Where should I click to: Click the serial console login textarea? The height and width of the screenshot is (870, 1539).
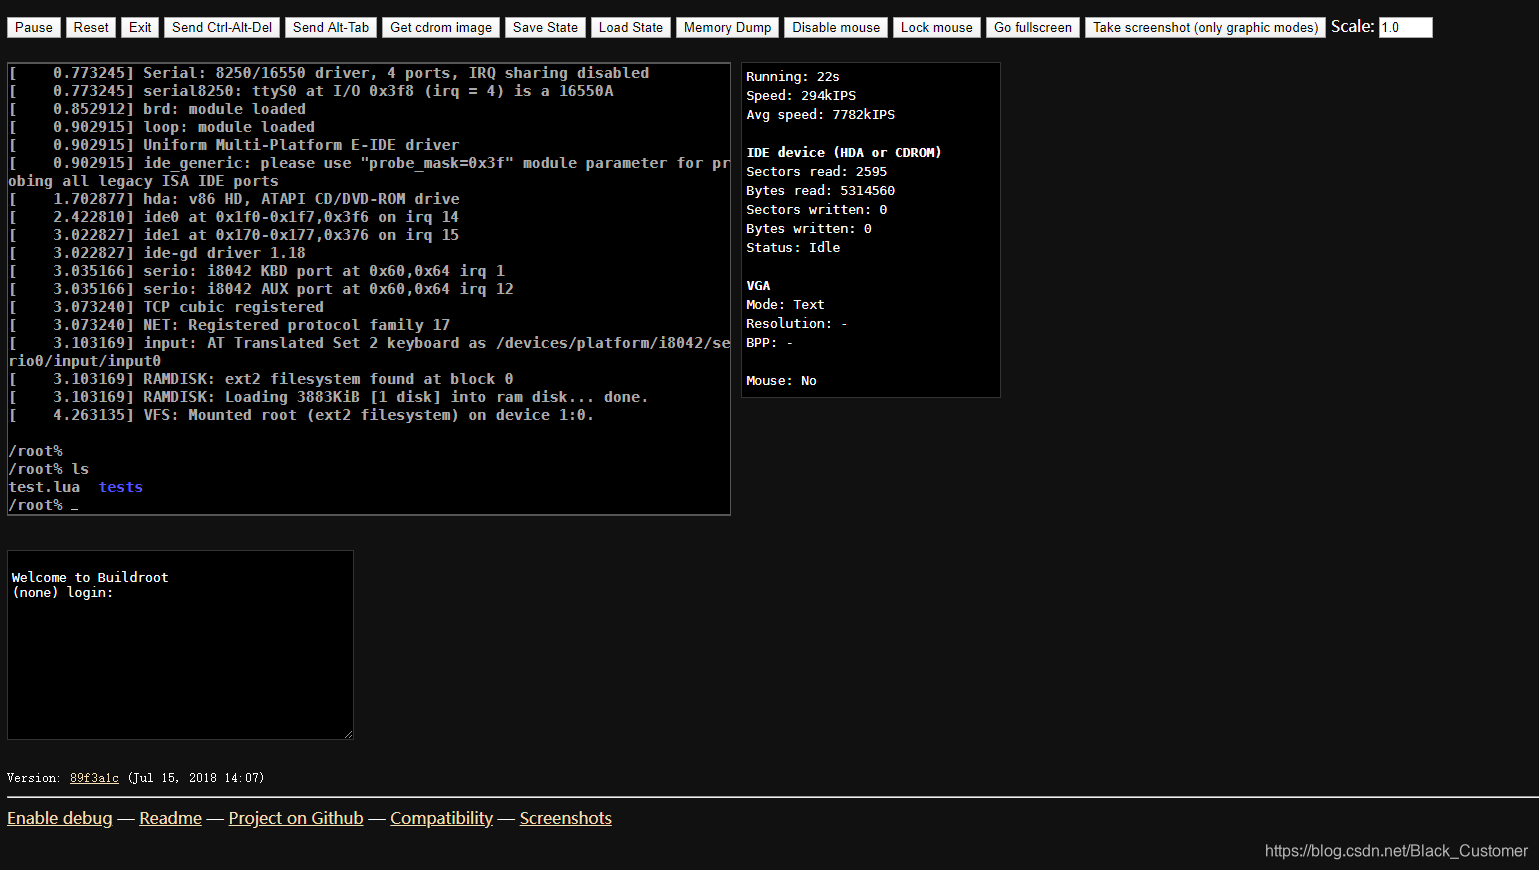click(x=180, y=645)
